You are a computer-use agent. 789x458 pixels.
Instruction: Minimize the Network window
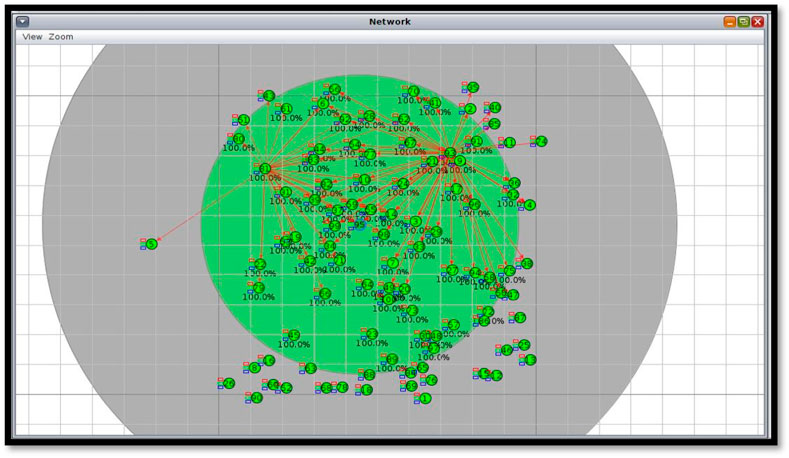coord(730,22)
